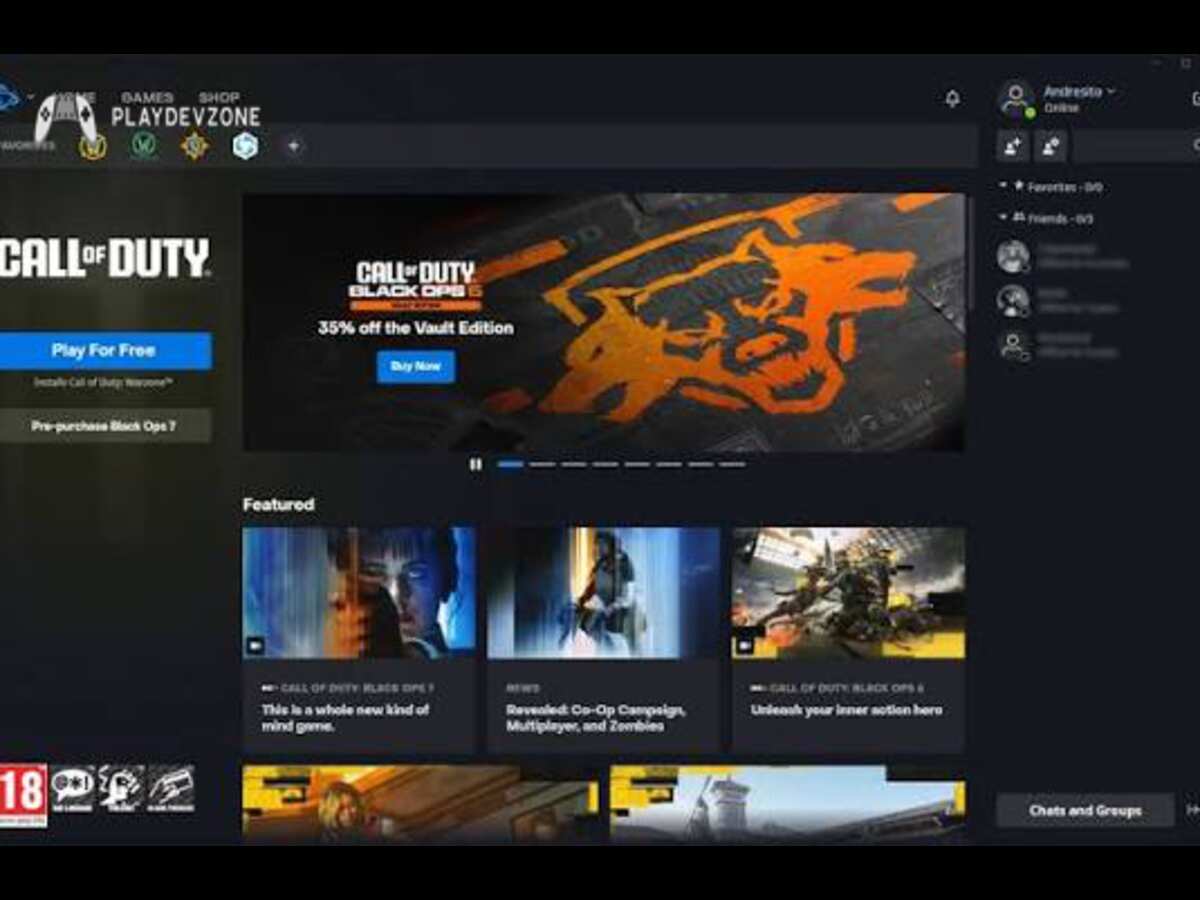Viewport: 1200px width, 900px height.
Task: Click '35% off the Vault Edition' text
Action: 415,328
